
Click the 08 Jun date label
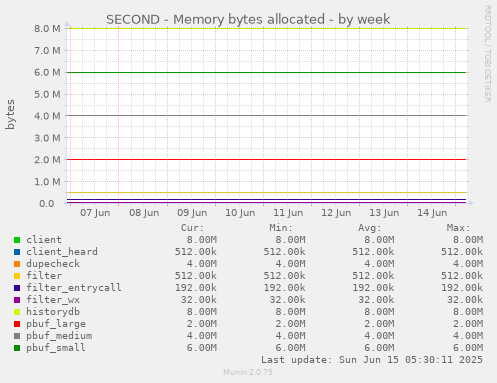[144, 213]
